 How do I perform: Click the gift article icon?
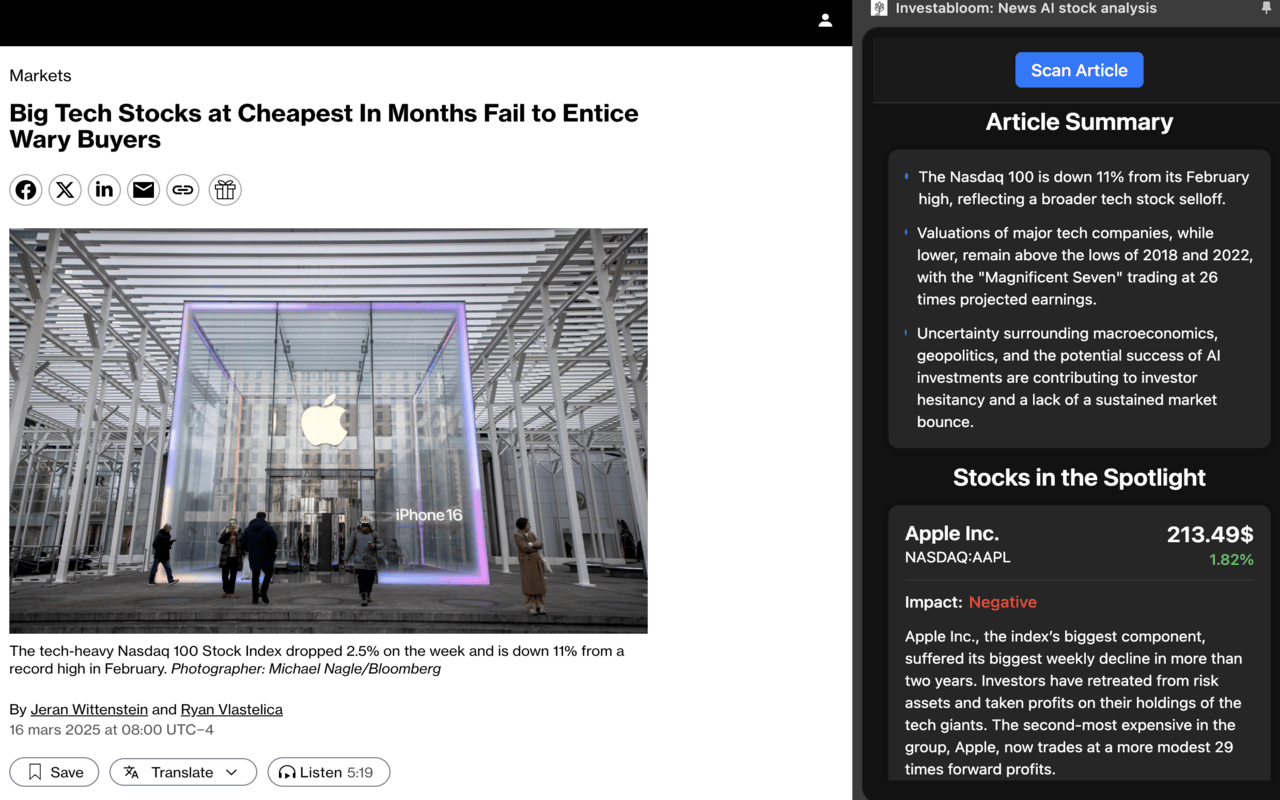225,190
